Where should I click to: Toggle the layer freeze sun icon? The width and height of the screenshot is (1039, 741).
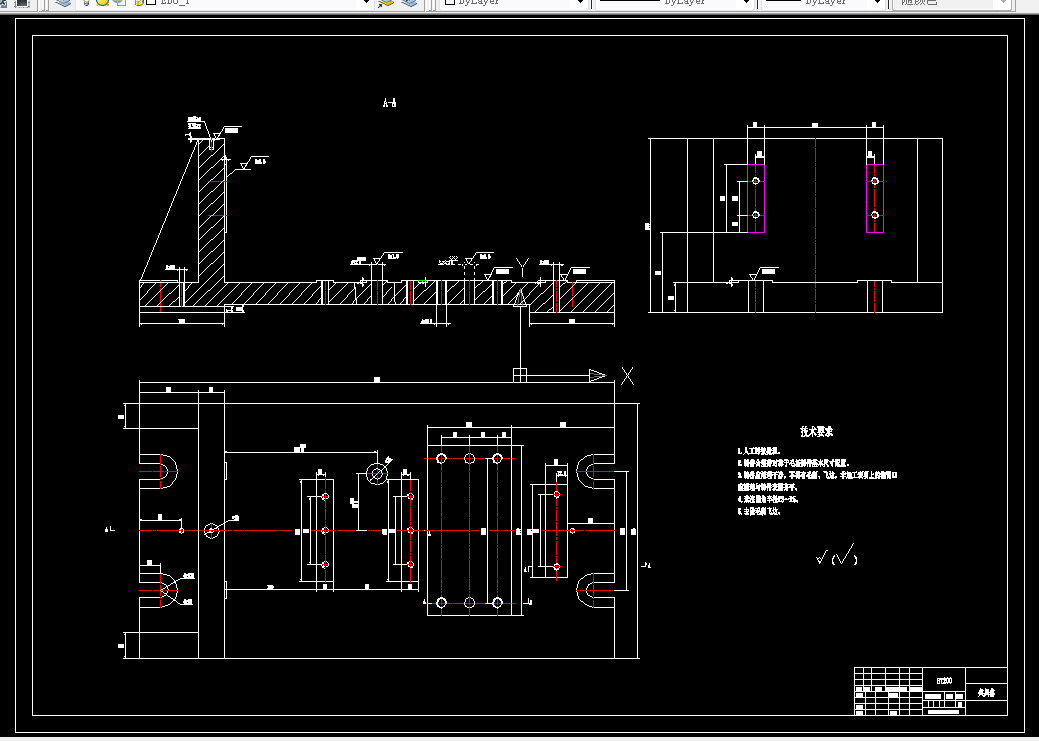click(103, 3)
